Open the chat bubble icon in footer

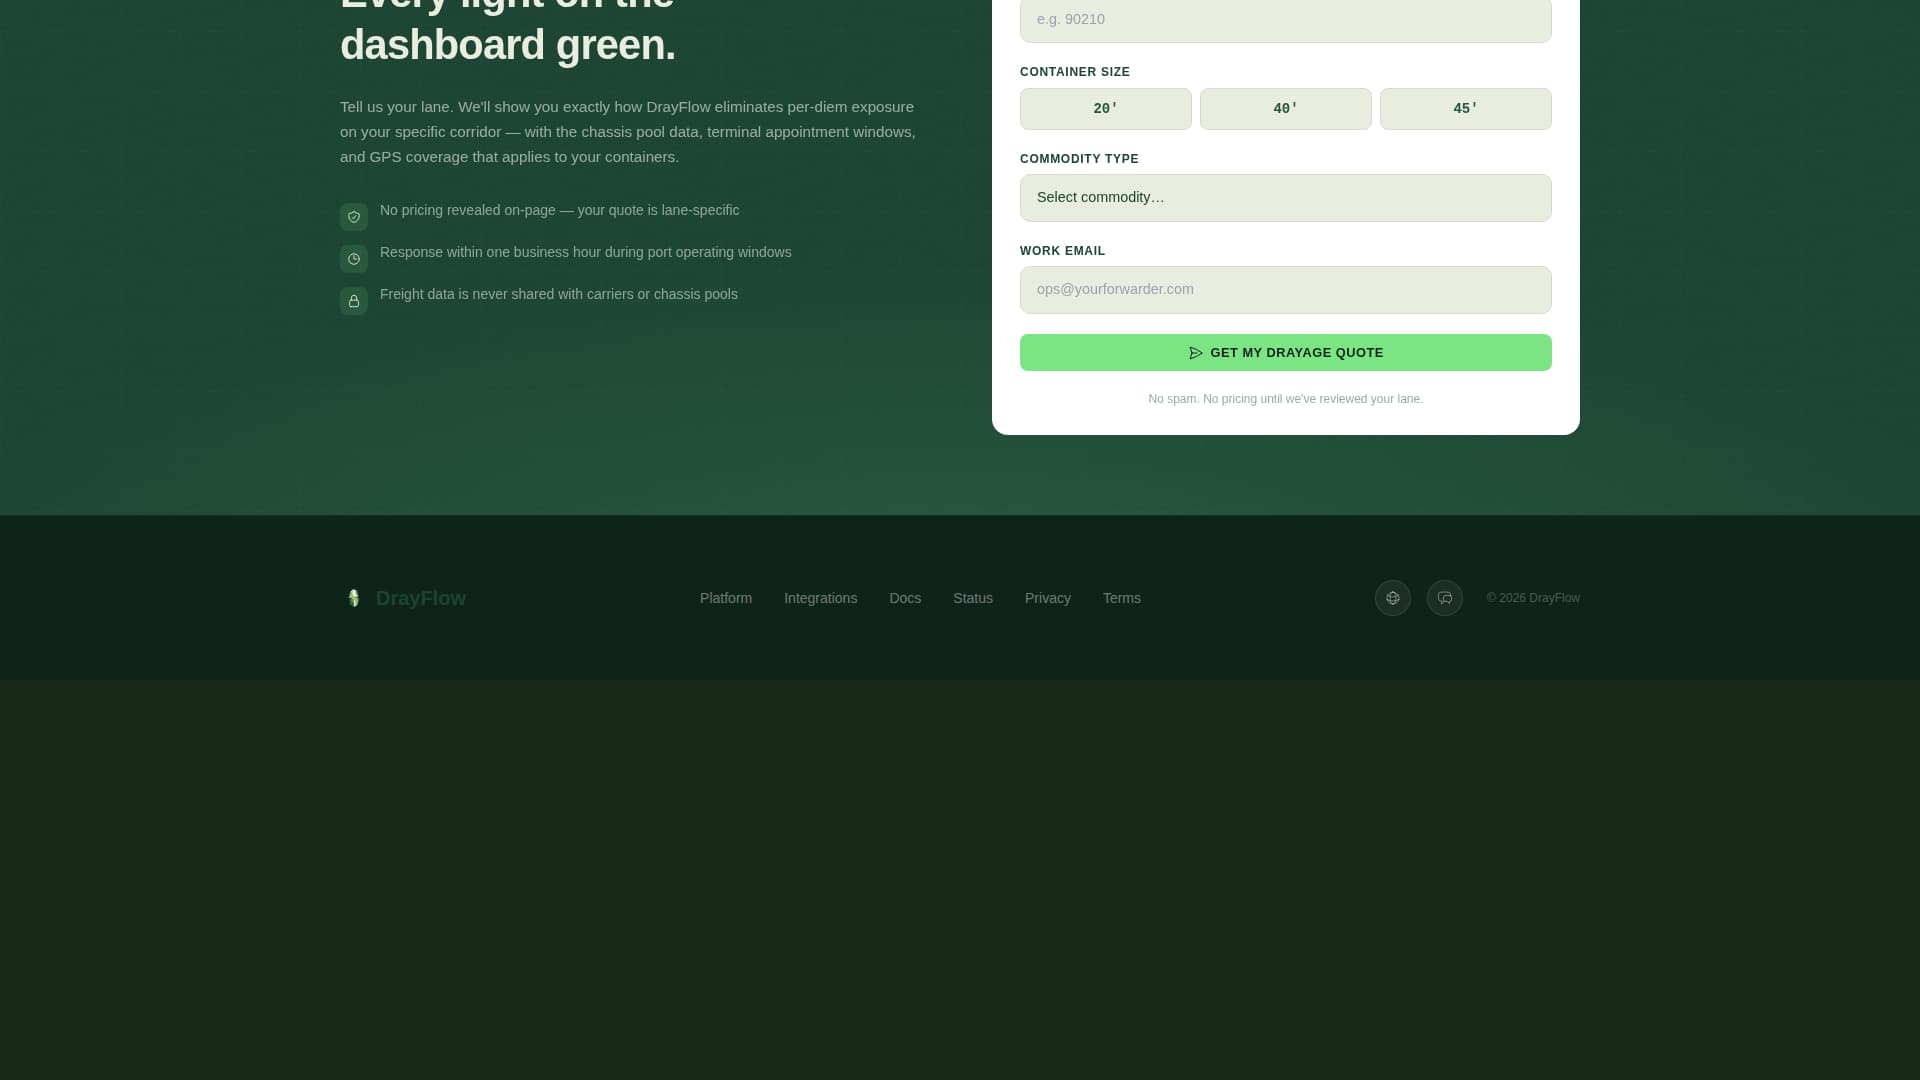tap(1445, 598)
